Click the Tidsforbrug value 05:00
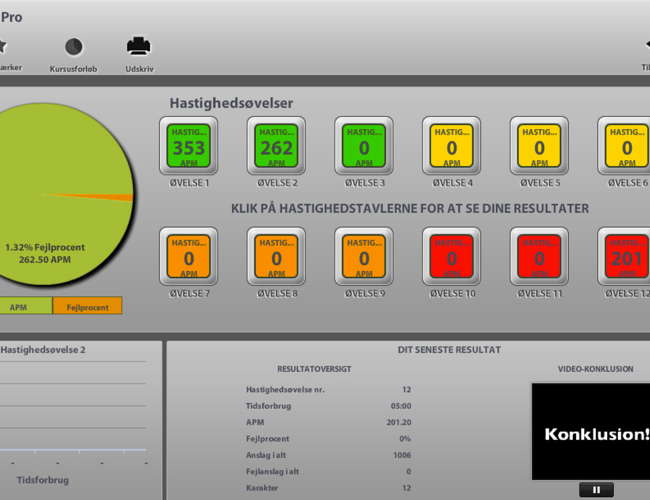The image size is (650, 500). pyautogui.click(x=401, y=406)
